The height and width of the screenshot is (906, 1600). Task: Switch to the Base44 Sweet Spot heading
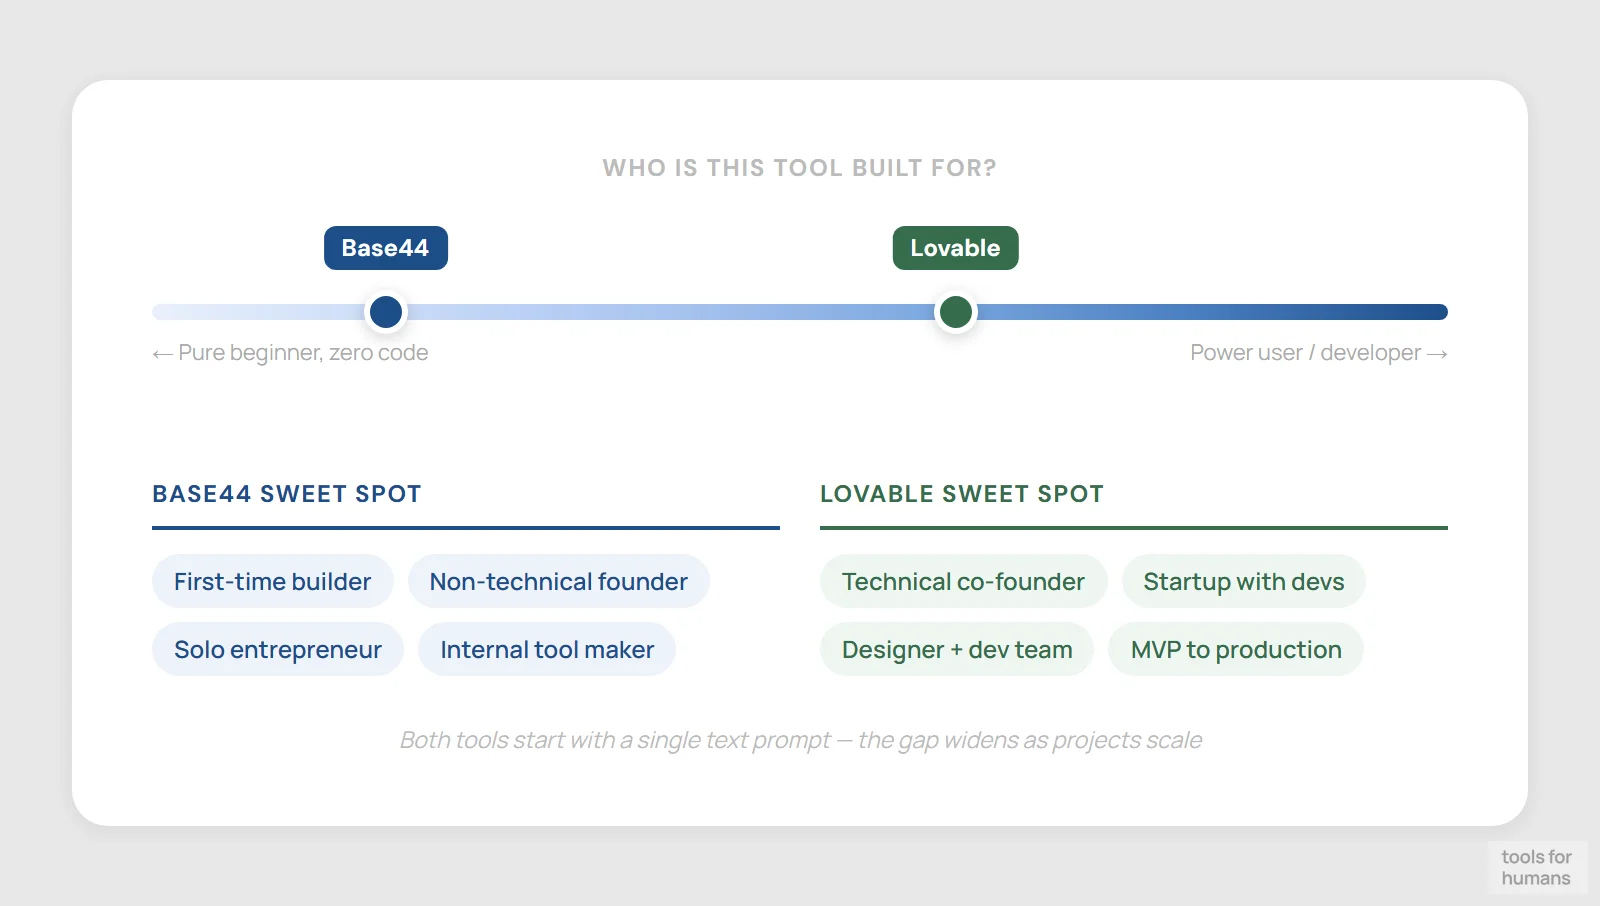click(x=285, y=493)
